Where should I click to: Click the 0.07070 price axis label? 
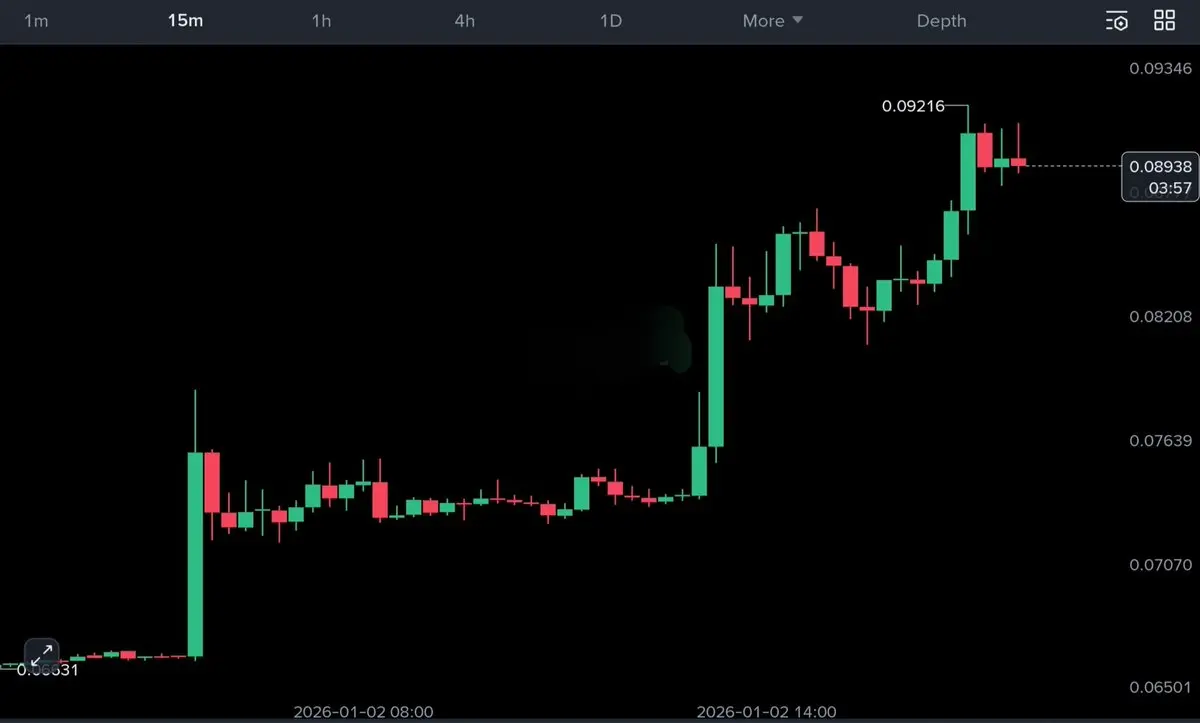(x=1160, y=565)
